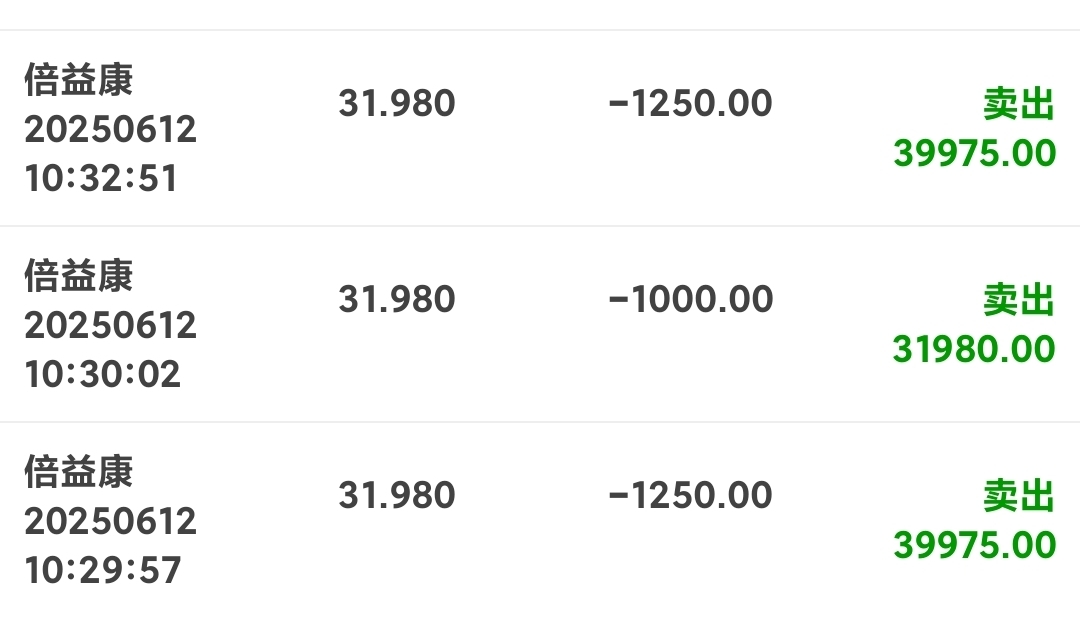Click price 31.980 in the last row
The image size is (1080, 617).
pos(397,496)
